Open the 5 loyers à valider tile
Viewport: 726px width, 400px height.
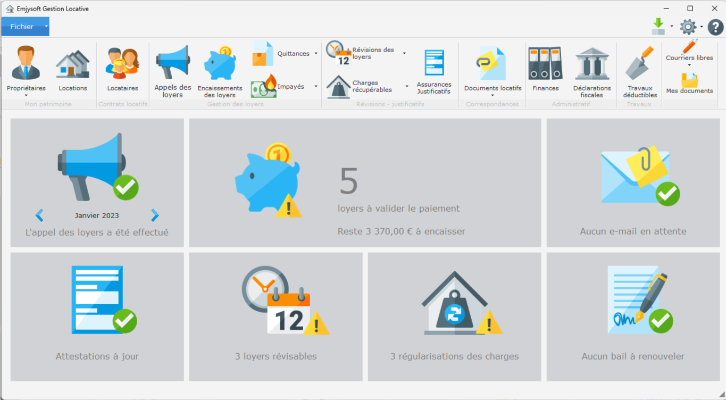pyautogui.click(x=365, y=183)
